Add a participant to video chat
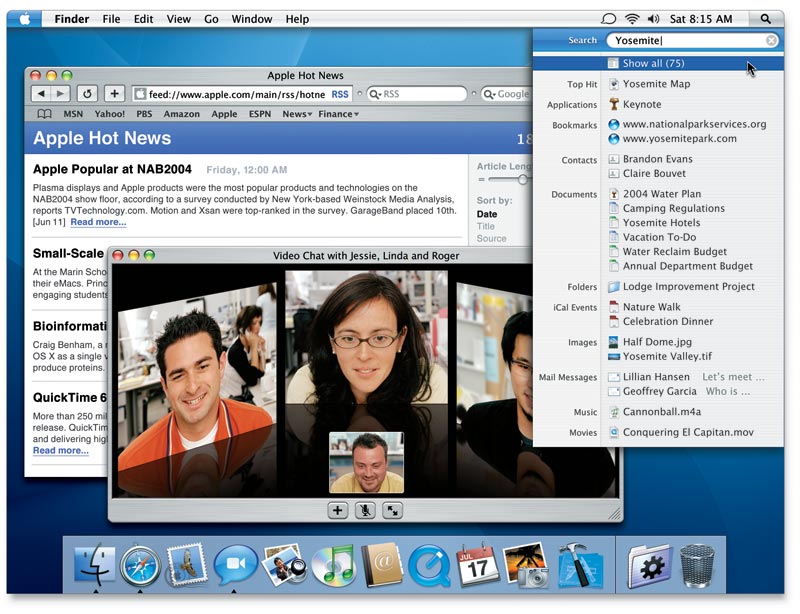The width and height of the screenshot is (800, 614). [x=337, y=510]
